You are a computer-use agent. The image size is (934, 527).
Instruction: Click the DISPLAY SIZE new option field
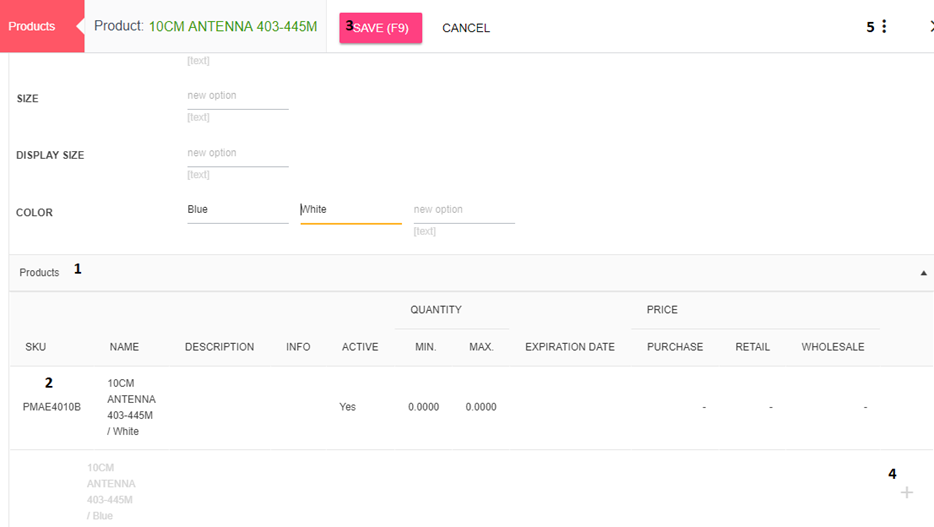coord(237,153)
